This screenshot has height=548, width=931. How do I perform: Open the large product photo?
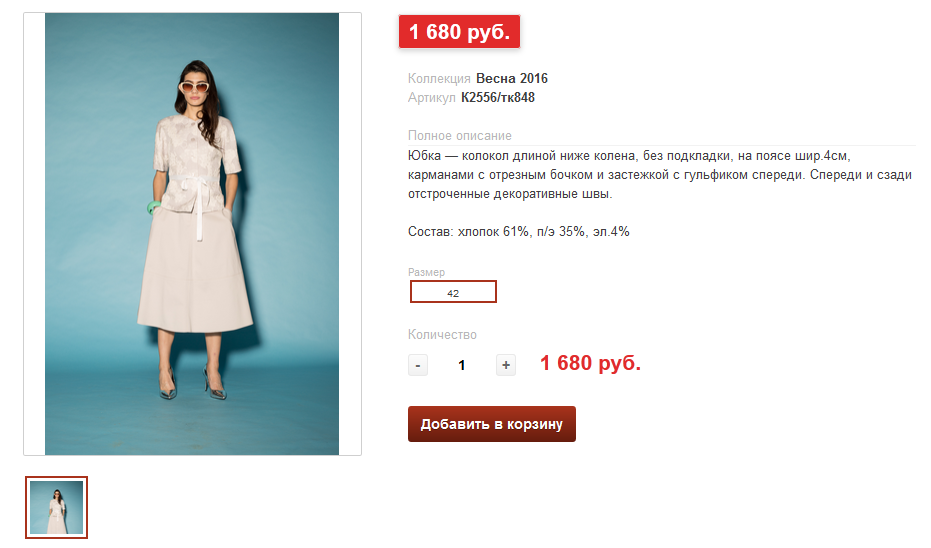point(192,234)
